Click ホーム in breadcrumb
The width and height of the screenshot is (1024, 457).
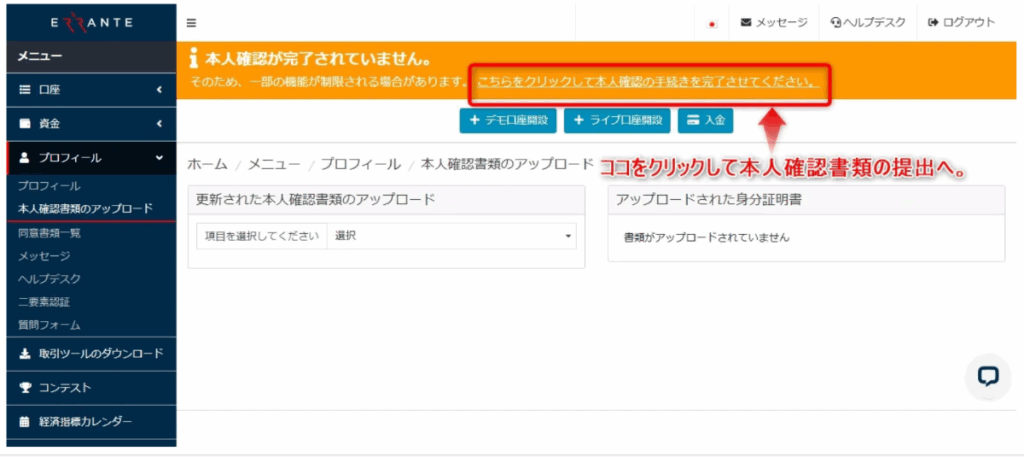(x=207, y=164)
